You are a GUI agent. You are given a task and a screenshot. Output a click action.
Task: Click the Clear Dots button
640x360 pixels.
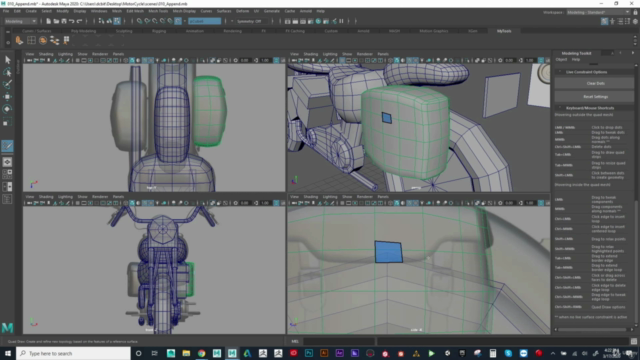coord(596,83)
